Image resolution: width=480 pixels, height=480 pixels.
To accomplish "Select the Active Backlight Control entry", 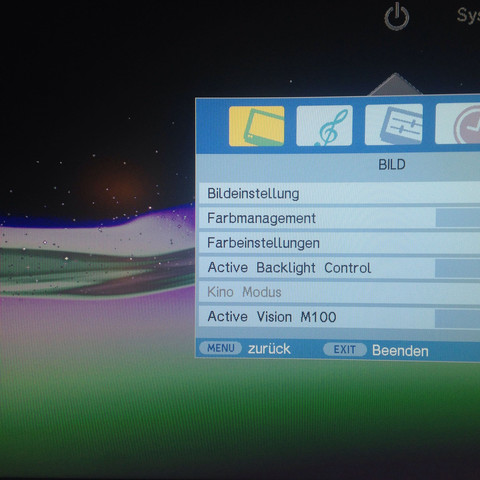I will (x=339, y=267).
